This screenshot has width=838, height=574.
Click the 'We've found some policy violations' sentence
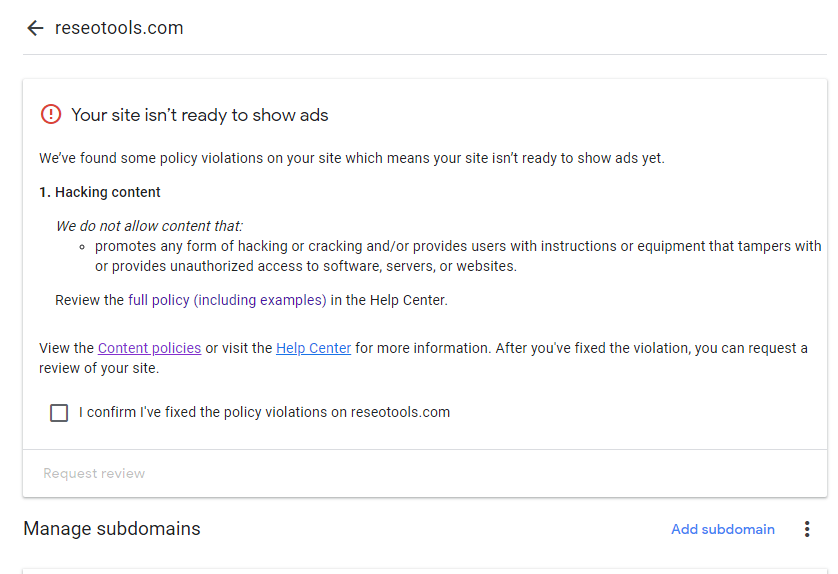pos(352,158)
